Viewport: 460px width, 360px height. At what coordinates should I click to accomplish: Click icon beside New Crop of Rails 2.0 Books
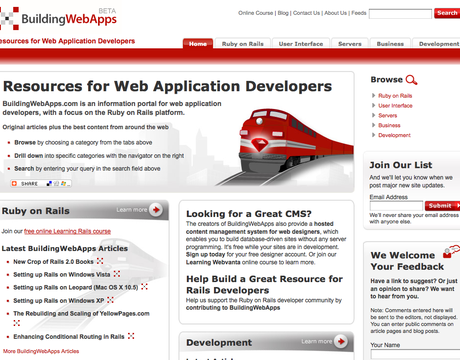(x=100, y=261)
